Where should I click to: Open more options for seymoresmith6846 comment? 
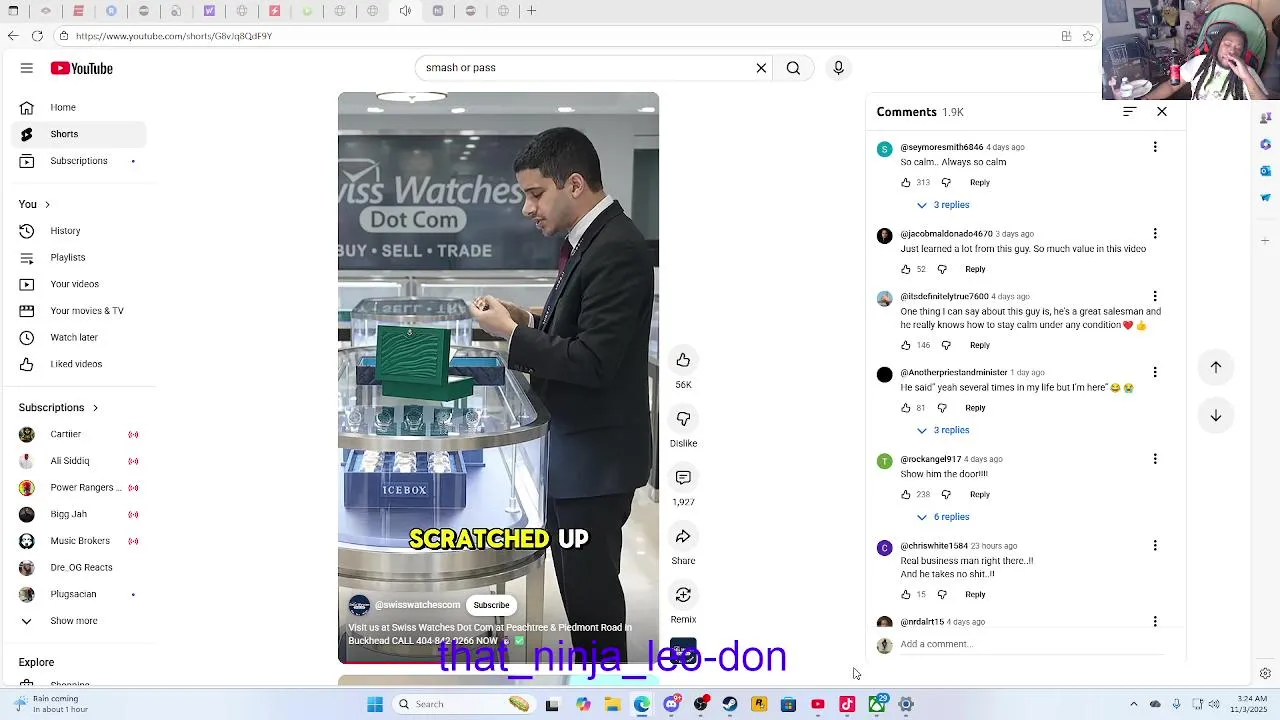click(1155, 147)
